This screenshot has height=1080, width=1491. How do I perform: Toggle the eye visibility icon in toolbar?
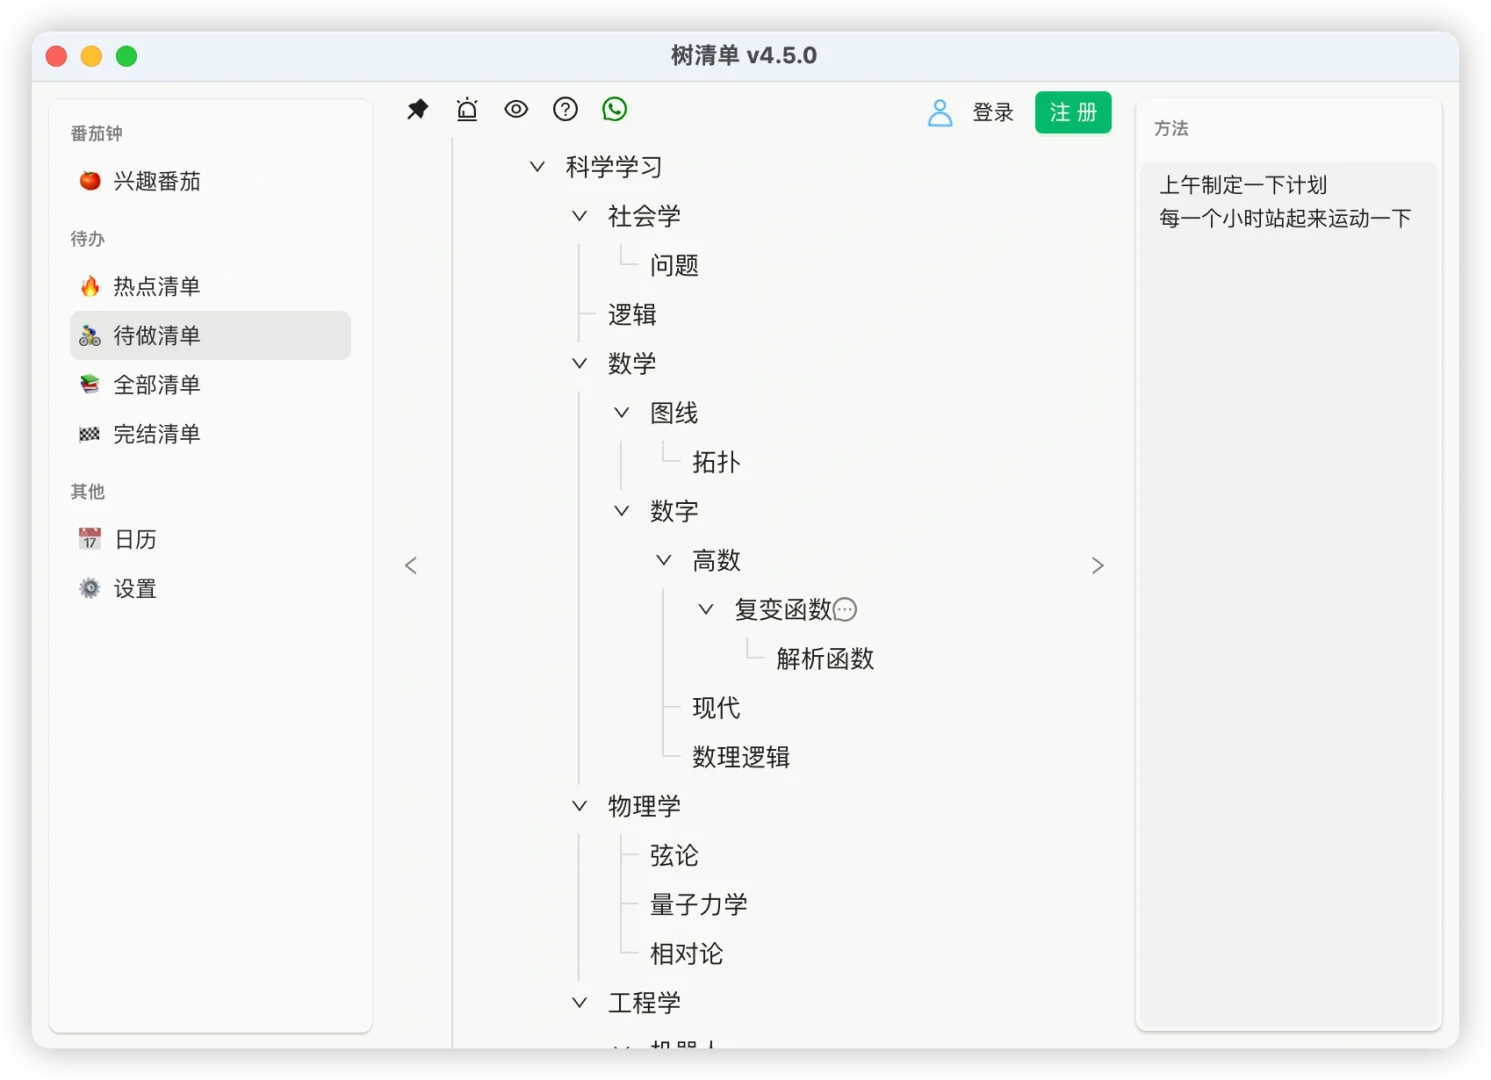tap(516, 109)
